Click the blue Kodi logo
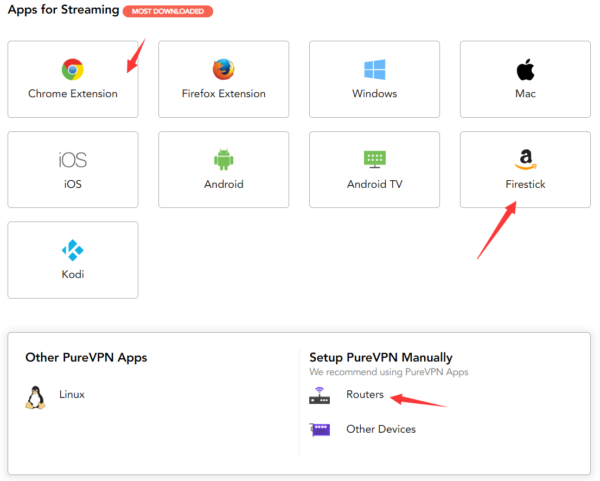This screenshot has height=481, width=600. 72,250
